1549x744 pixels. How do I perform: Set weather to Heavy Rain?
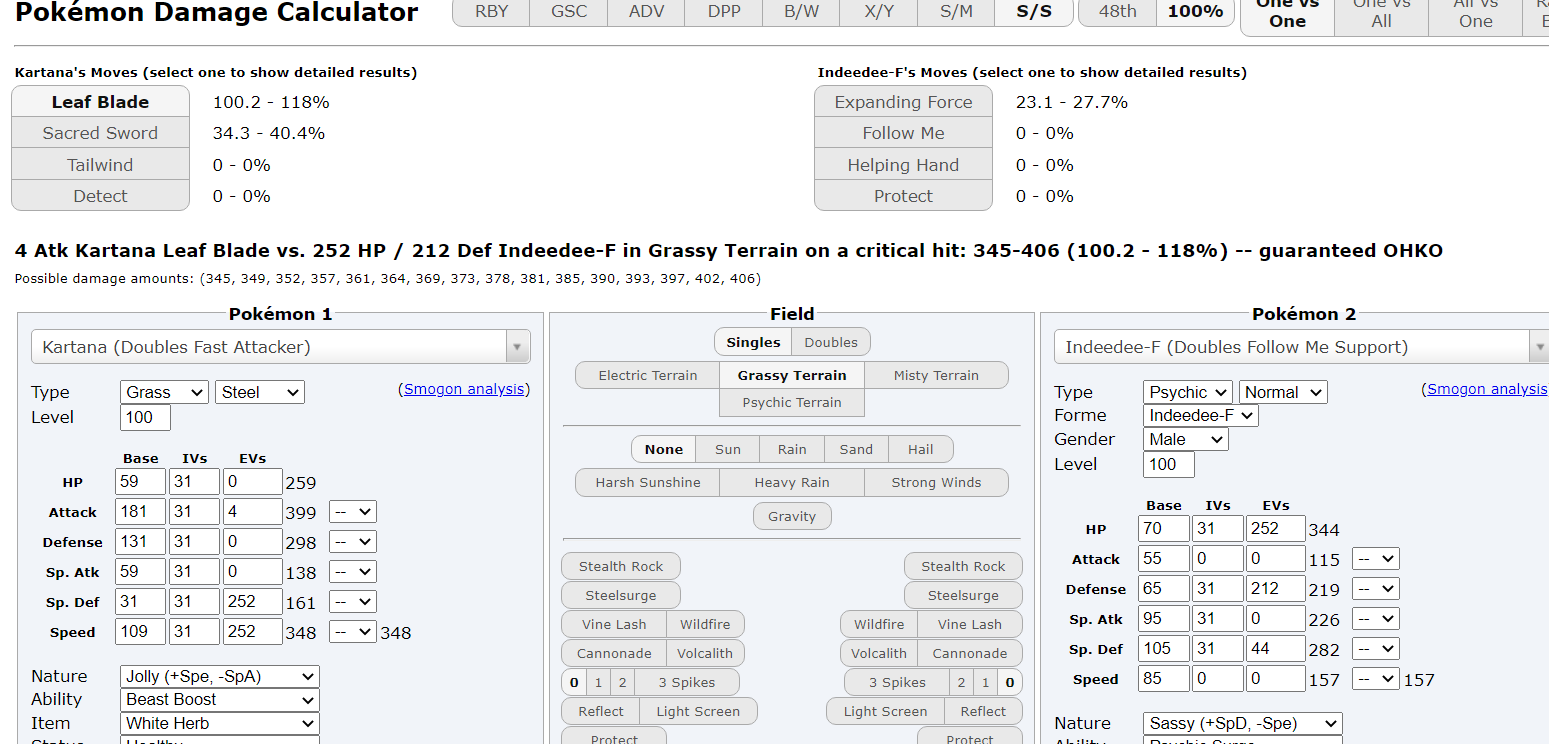792,482
